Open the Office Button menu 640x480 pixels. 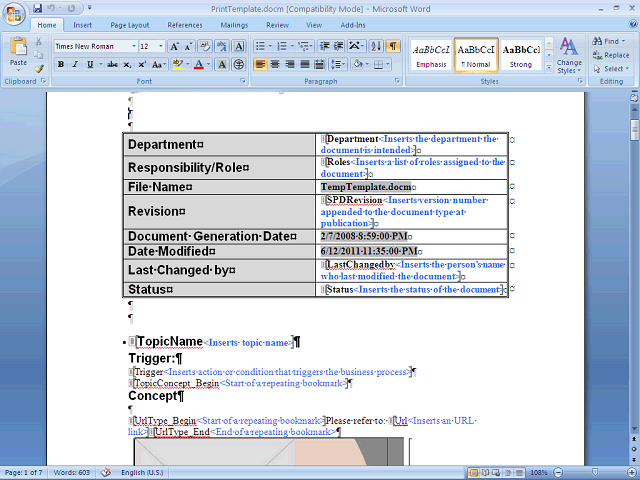[x=14, y=14]
